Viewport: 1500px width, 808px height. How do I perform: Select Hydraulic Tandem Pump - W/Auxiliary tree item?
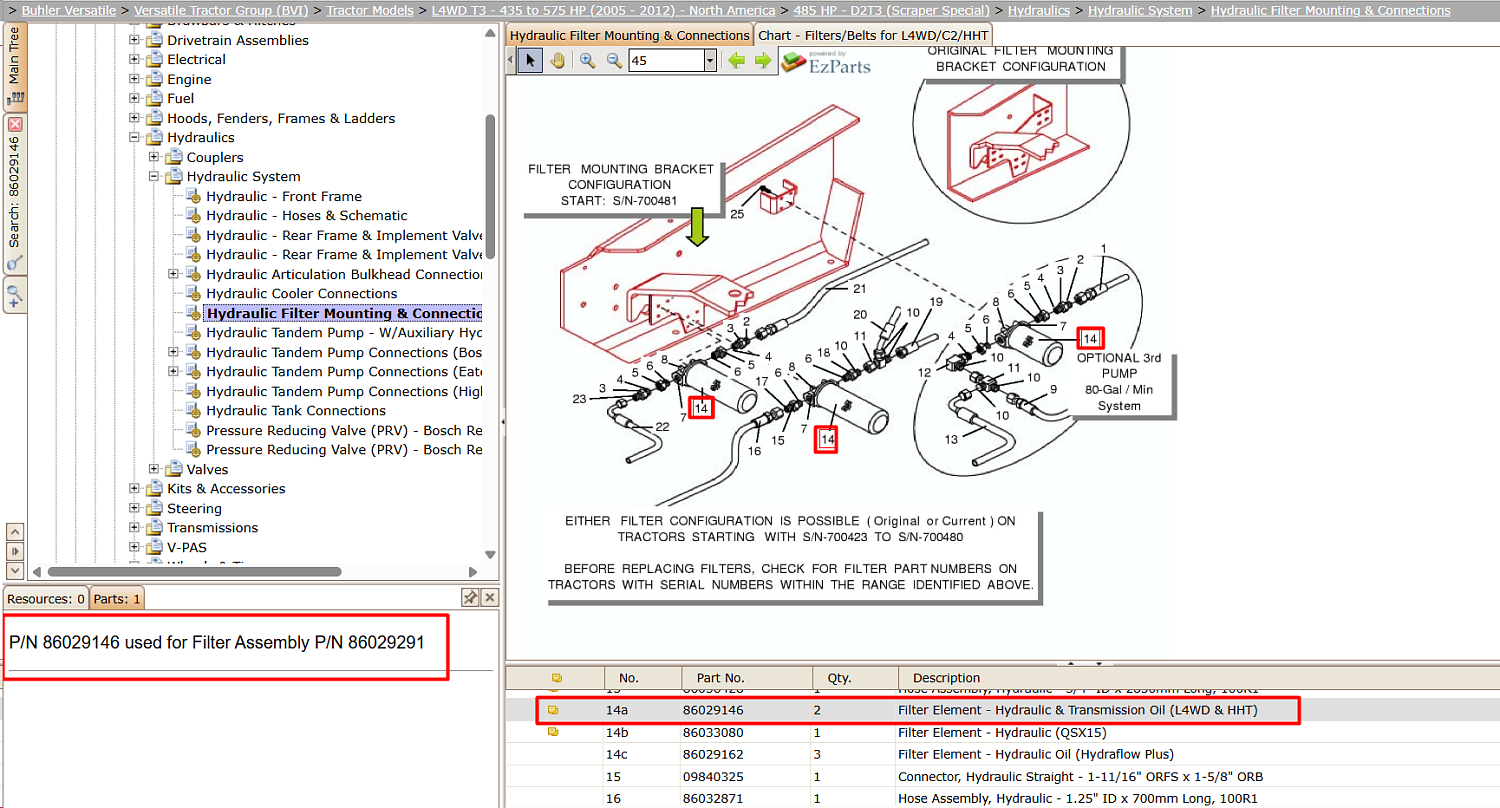(x=344, y=333)
